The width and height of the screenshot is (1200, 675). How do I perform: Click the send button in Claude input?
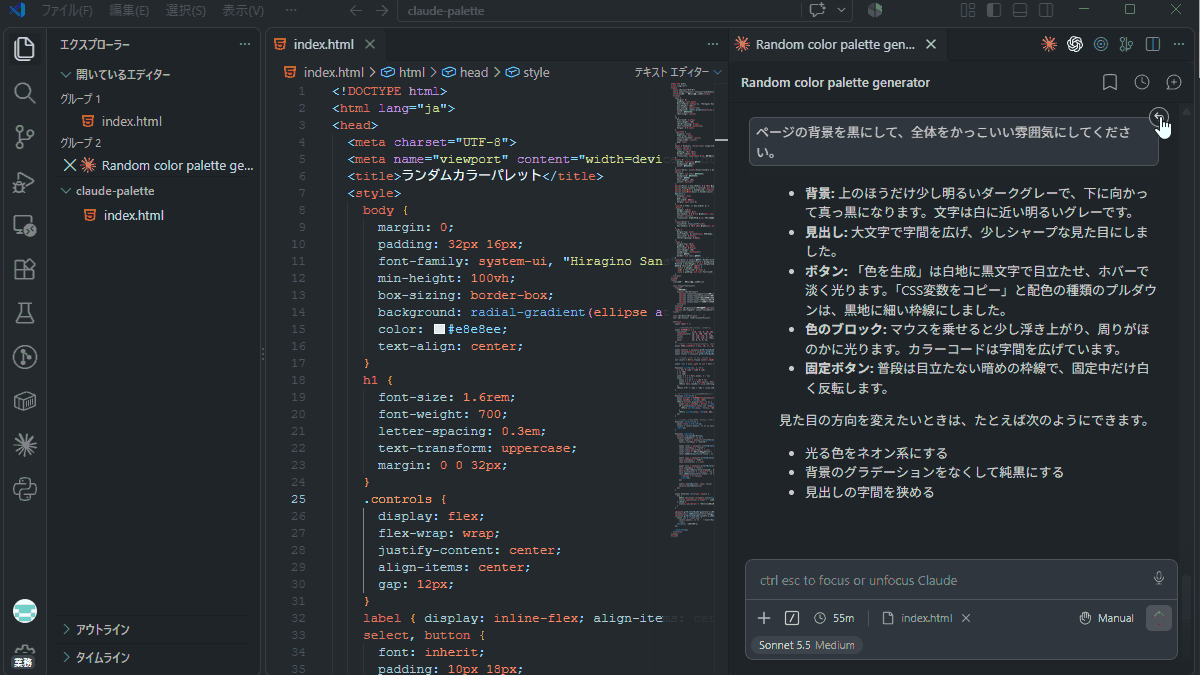pyautogui.click(x=1159, y=618)
